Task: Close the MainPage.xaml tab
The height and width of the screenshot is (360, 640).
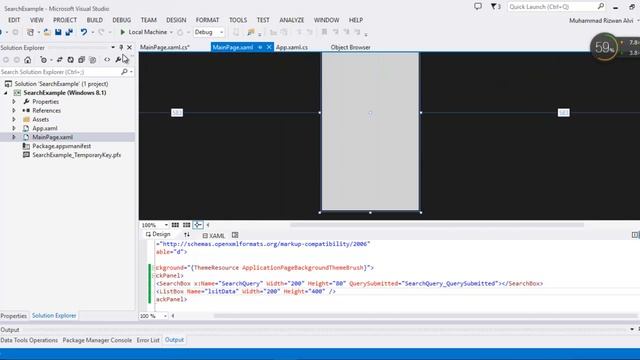Action: [x=269, y=47]
